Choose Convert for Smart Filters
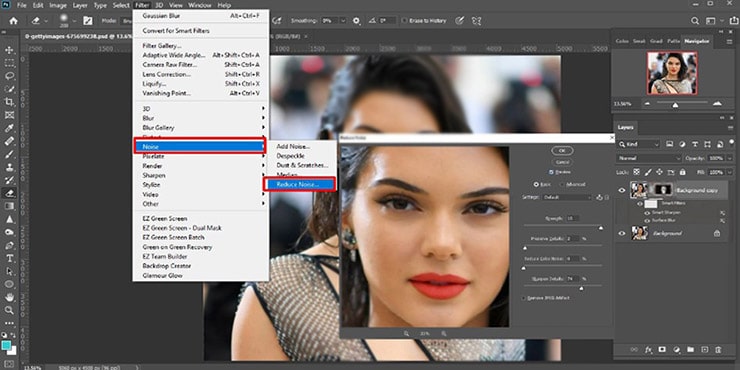 [201, 31]
